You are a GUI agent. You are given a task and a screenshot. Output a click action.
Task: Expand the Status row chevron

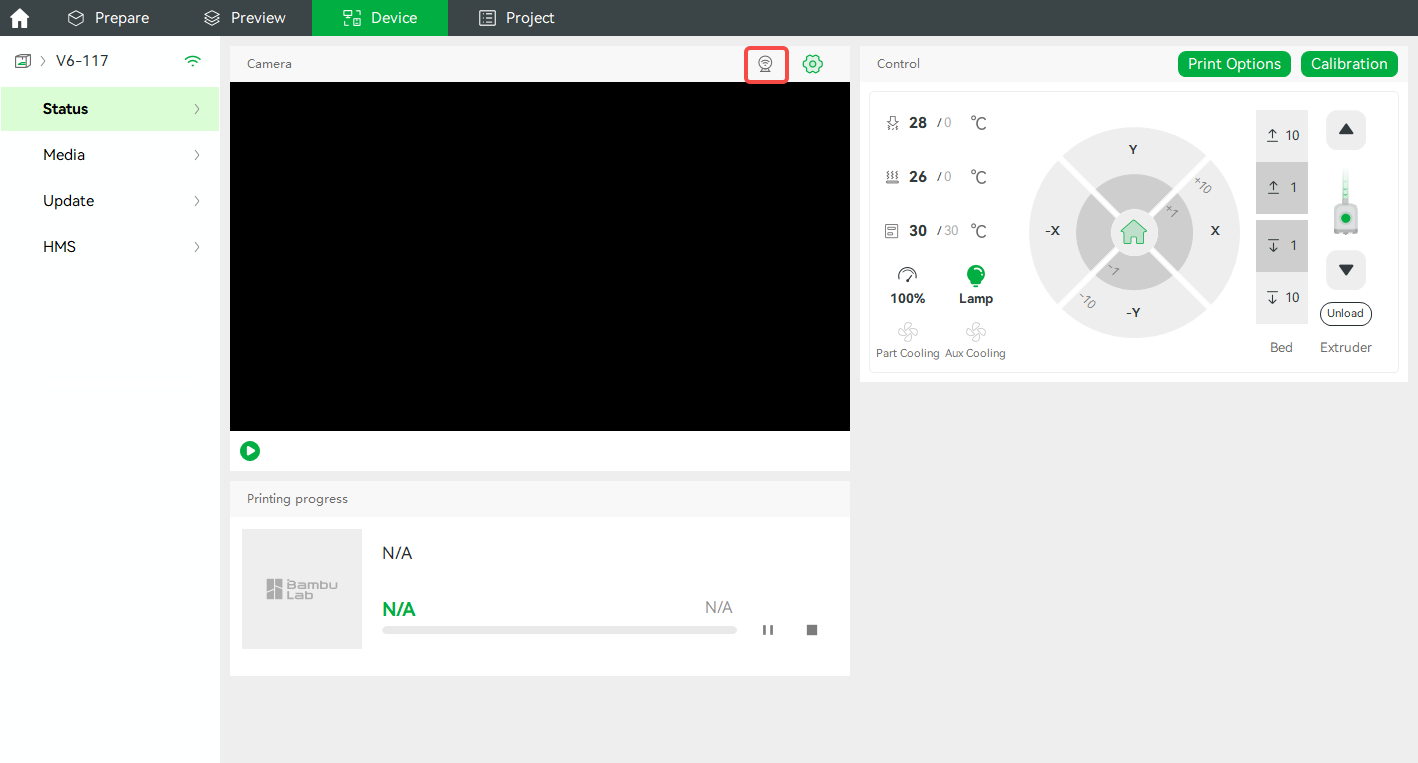[197, 109]
